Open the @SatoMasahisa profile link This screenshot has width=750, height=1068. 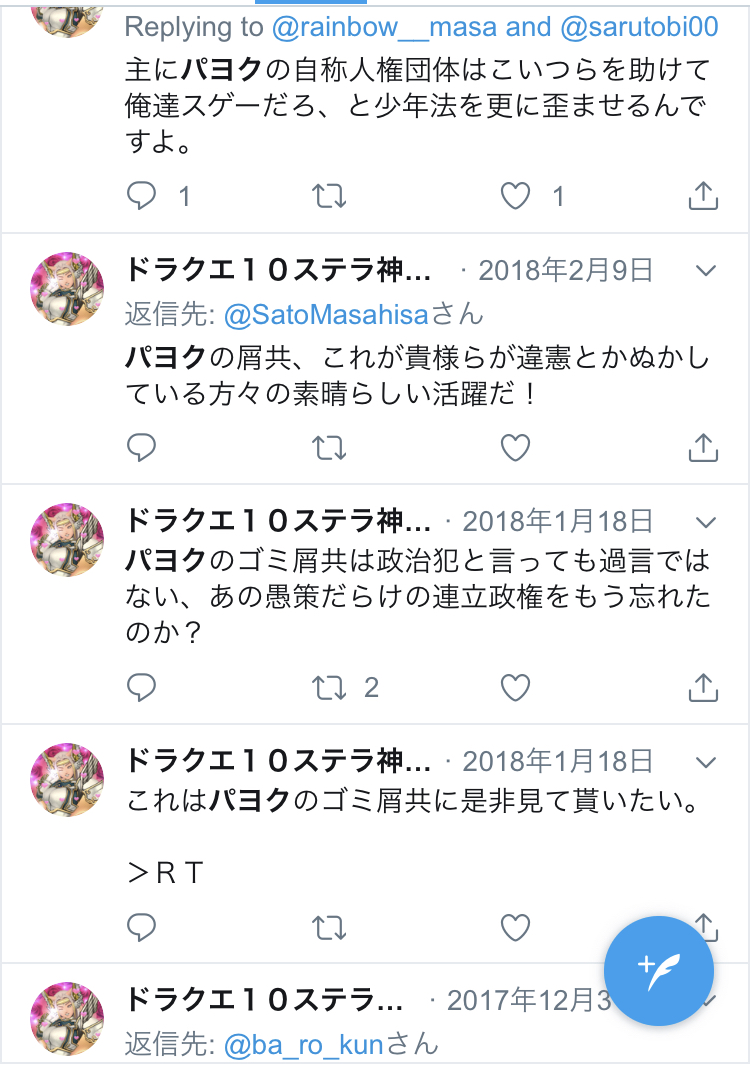pos(326,315)
